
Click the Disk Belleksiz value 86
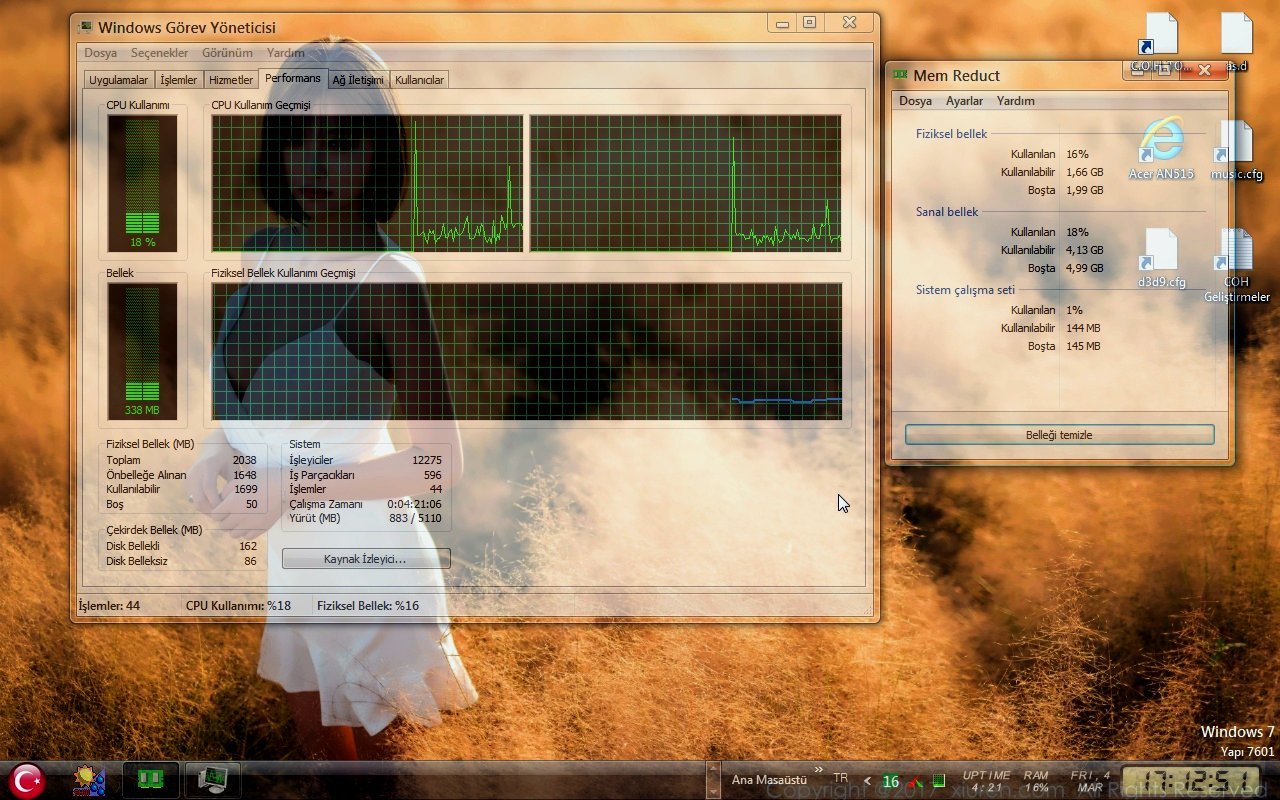[250, 561]
